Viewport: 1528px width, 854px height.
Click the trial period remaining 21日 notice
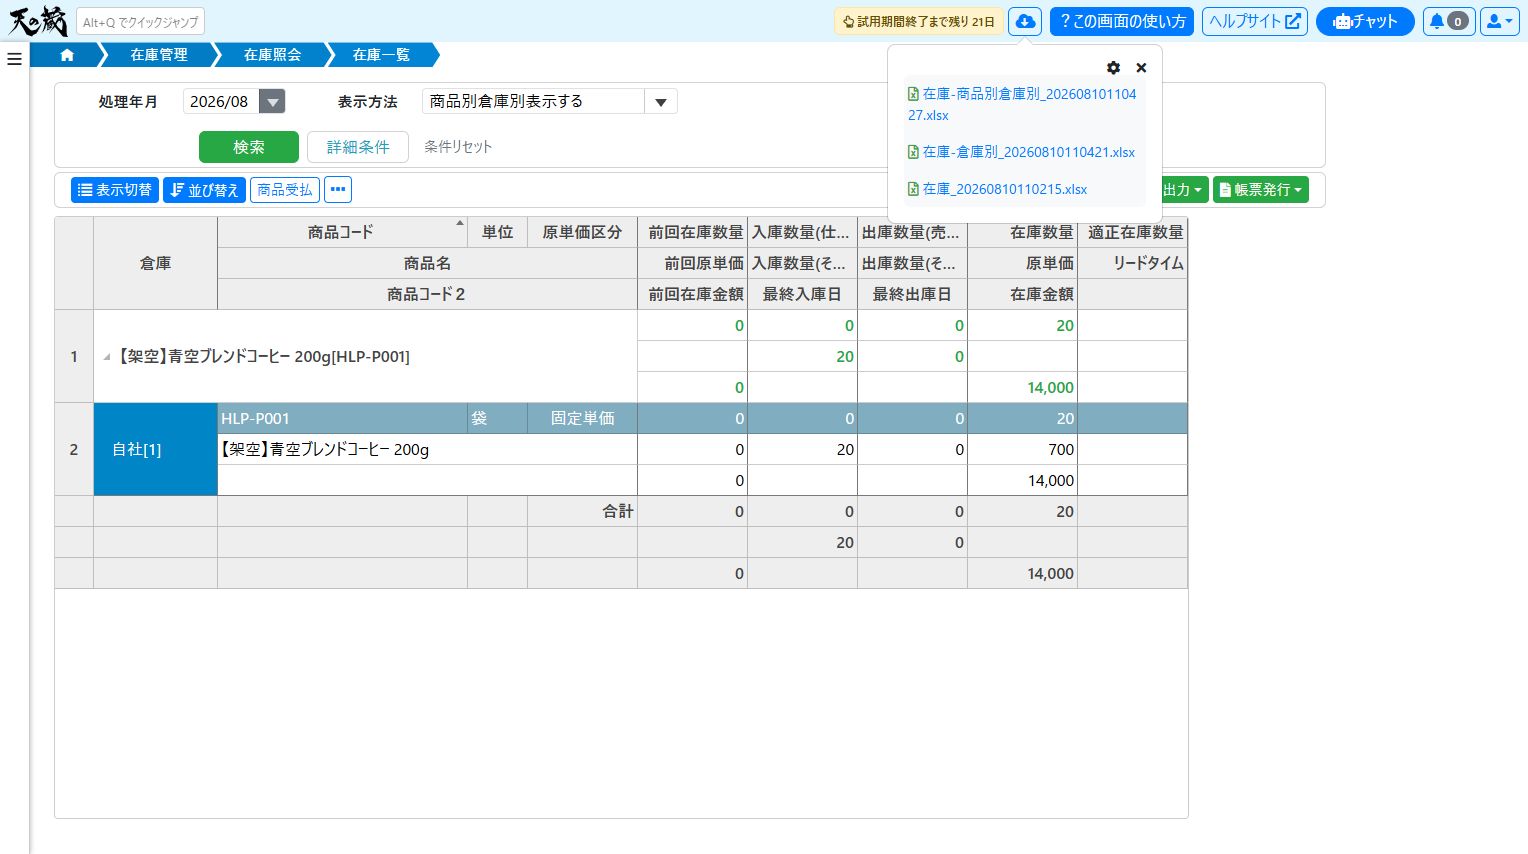point(919,21)
